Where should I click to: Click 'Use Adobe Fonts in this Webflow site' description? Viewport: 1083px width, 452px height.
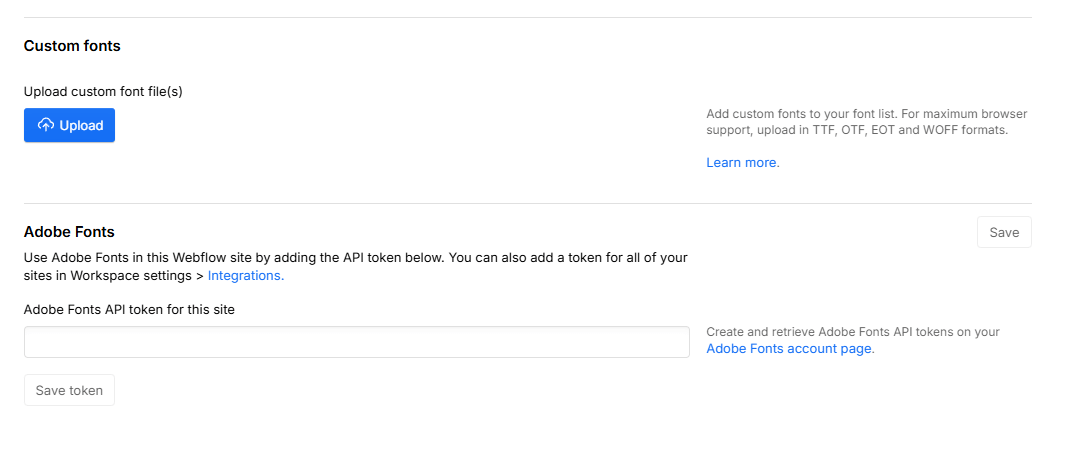pos(356,267)
